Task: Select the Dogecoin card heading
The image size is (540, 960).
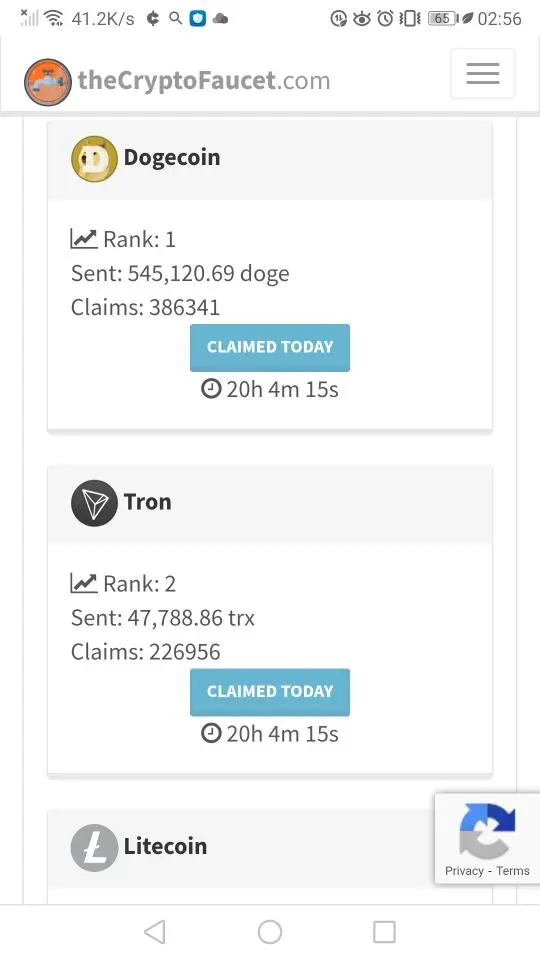Action: [x=172, y=157]
